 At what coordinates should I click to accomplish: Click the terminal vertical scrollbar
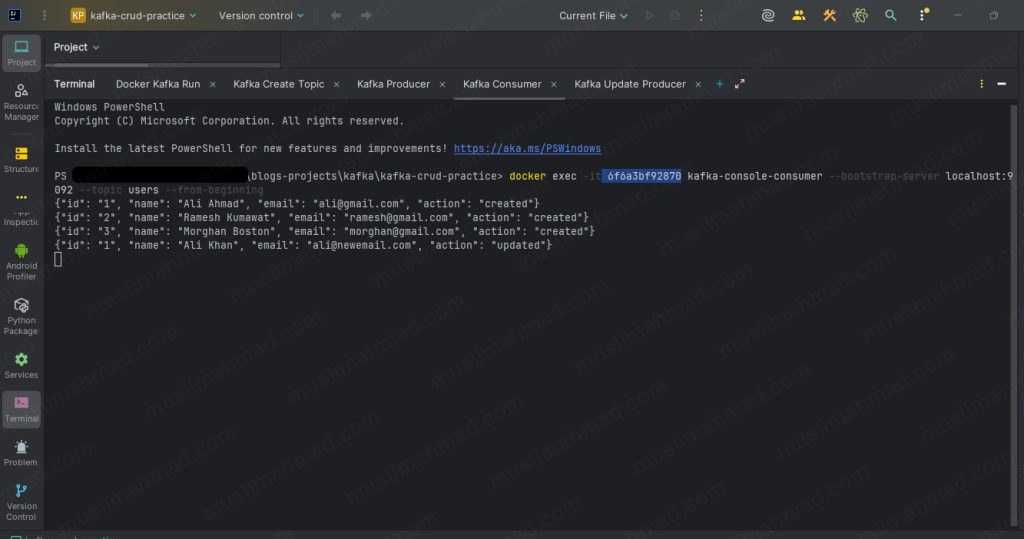[1014, 314]
